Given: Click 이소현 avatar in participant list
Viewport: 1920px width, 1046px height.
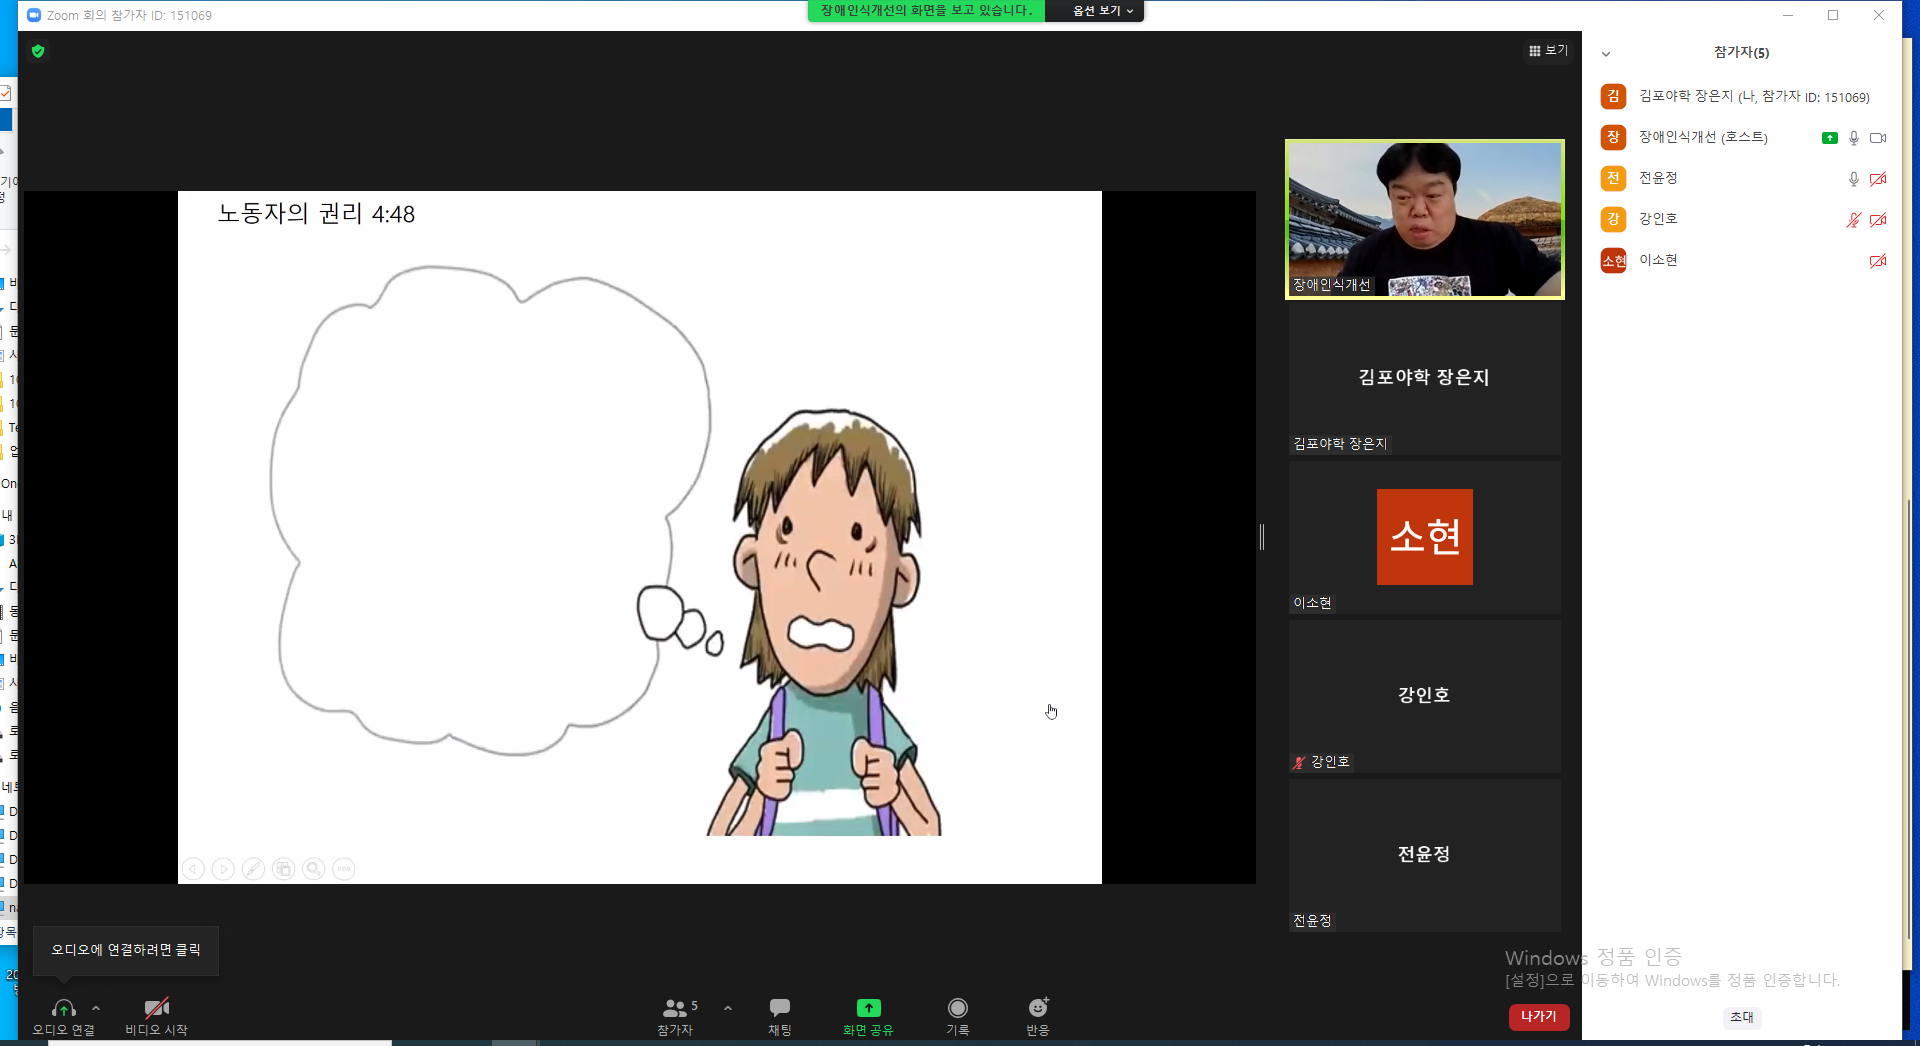Looking at the screenshot, I should point(1613,260).
